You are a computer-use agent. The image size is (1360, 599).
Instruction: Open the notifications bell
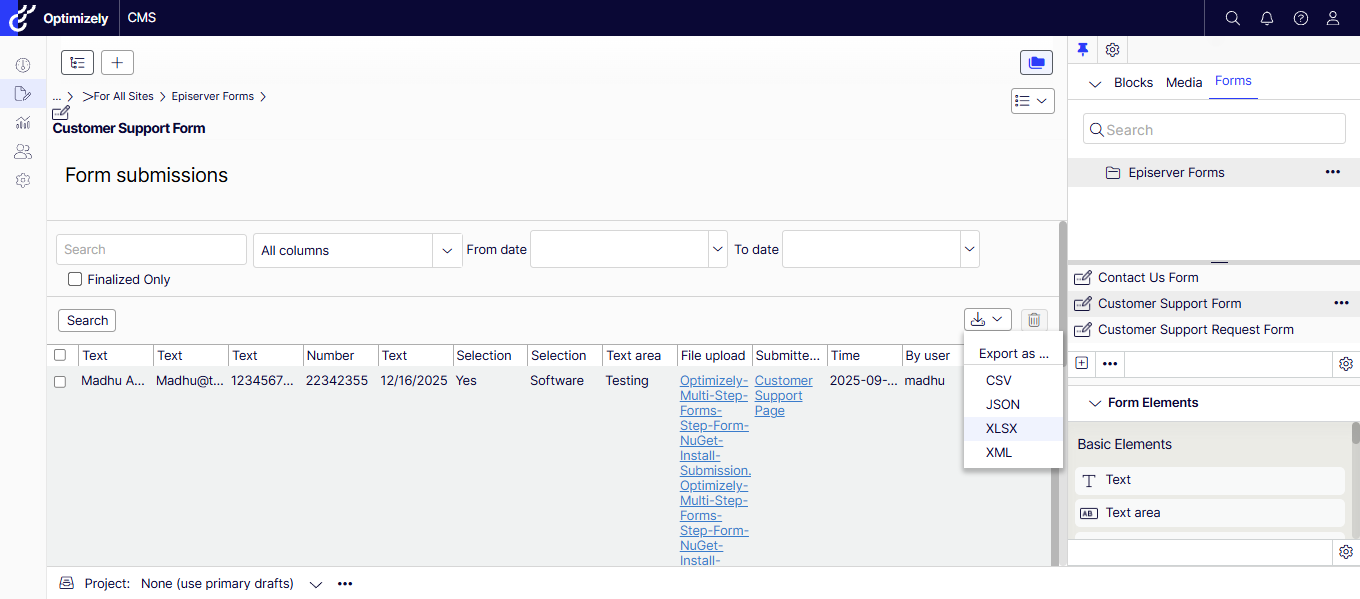pyautogui.click(x=1266, y=18)
